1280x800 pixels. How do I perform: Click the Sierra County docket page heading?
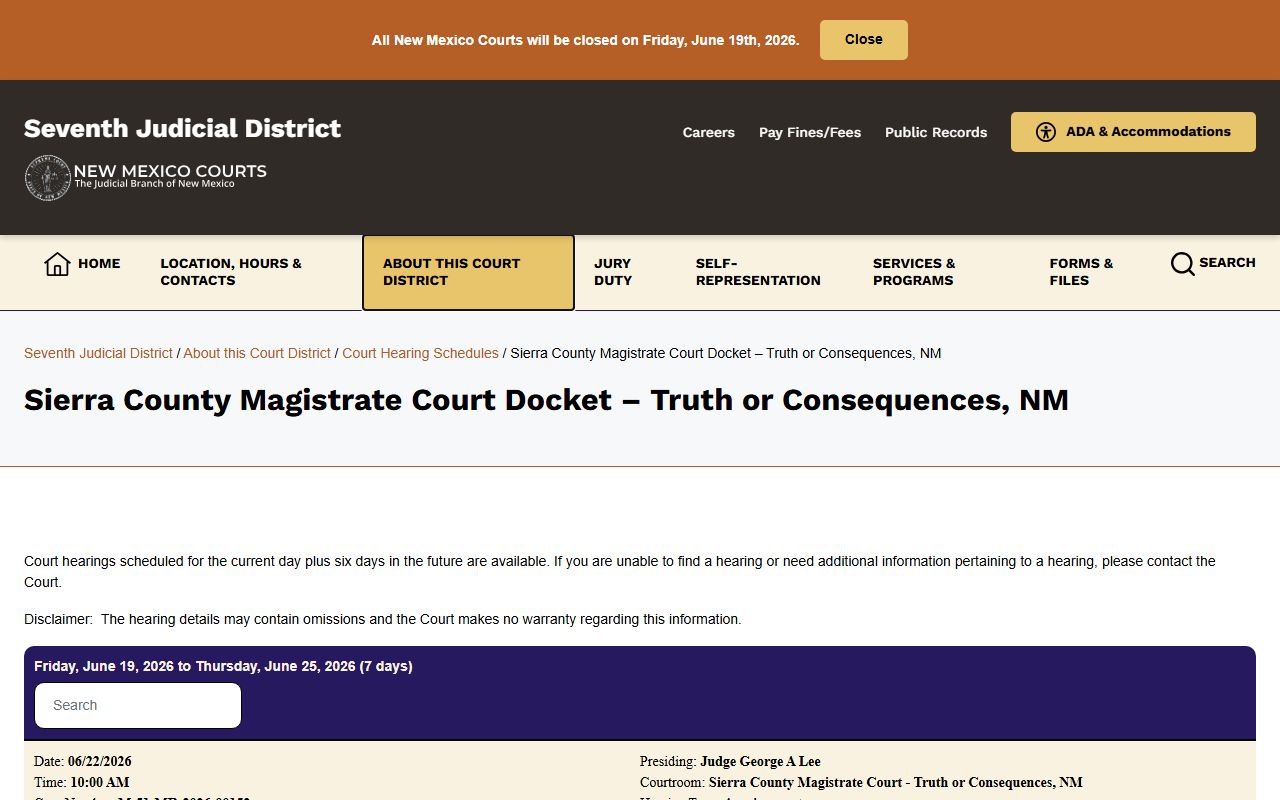pyautogui.click(x=546, y=400)
